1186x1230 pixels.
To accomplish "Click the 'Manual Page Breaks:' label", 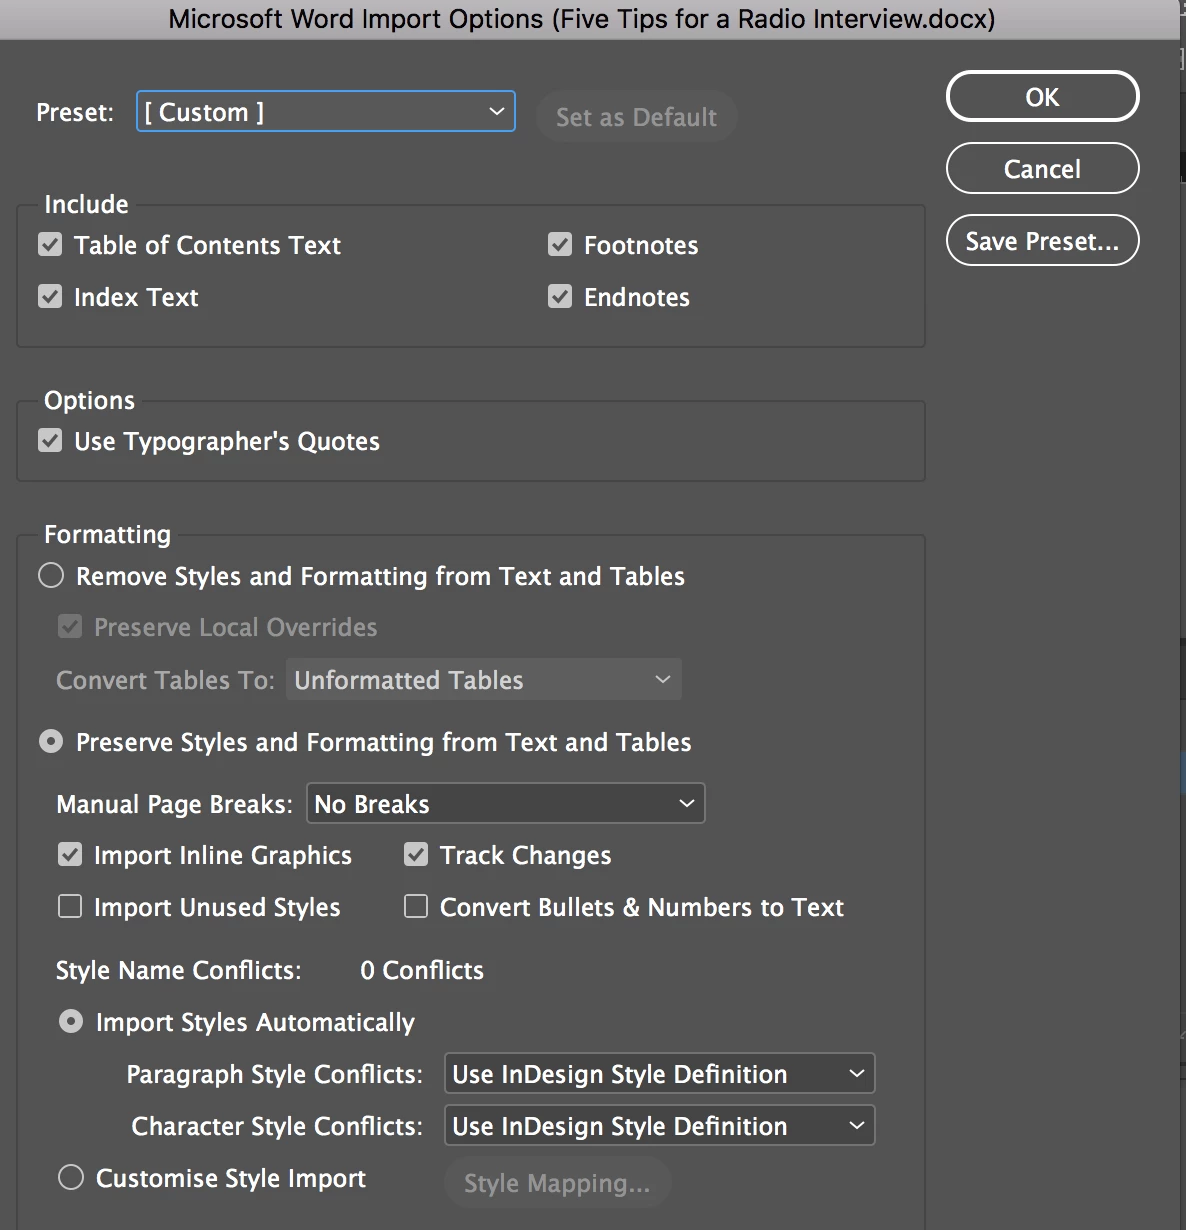I will tap(175, 804).
